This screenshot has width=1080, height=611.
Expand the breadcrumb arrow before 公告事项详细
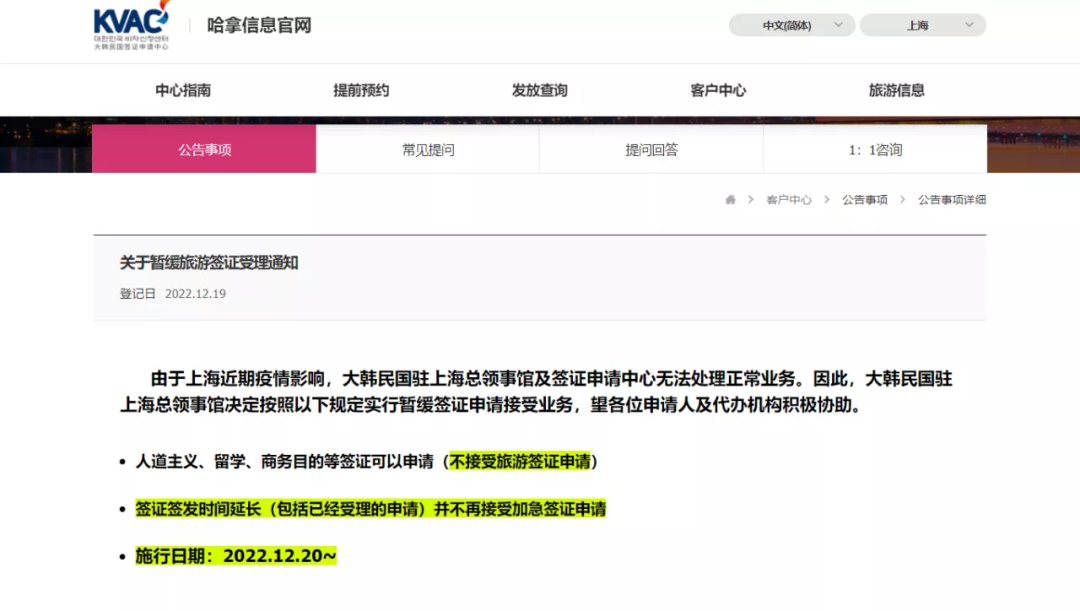click(x=901, y=199)
